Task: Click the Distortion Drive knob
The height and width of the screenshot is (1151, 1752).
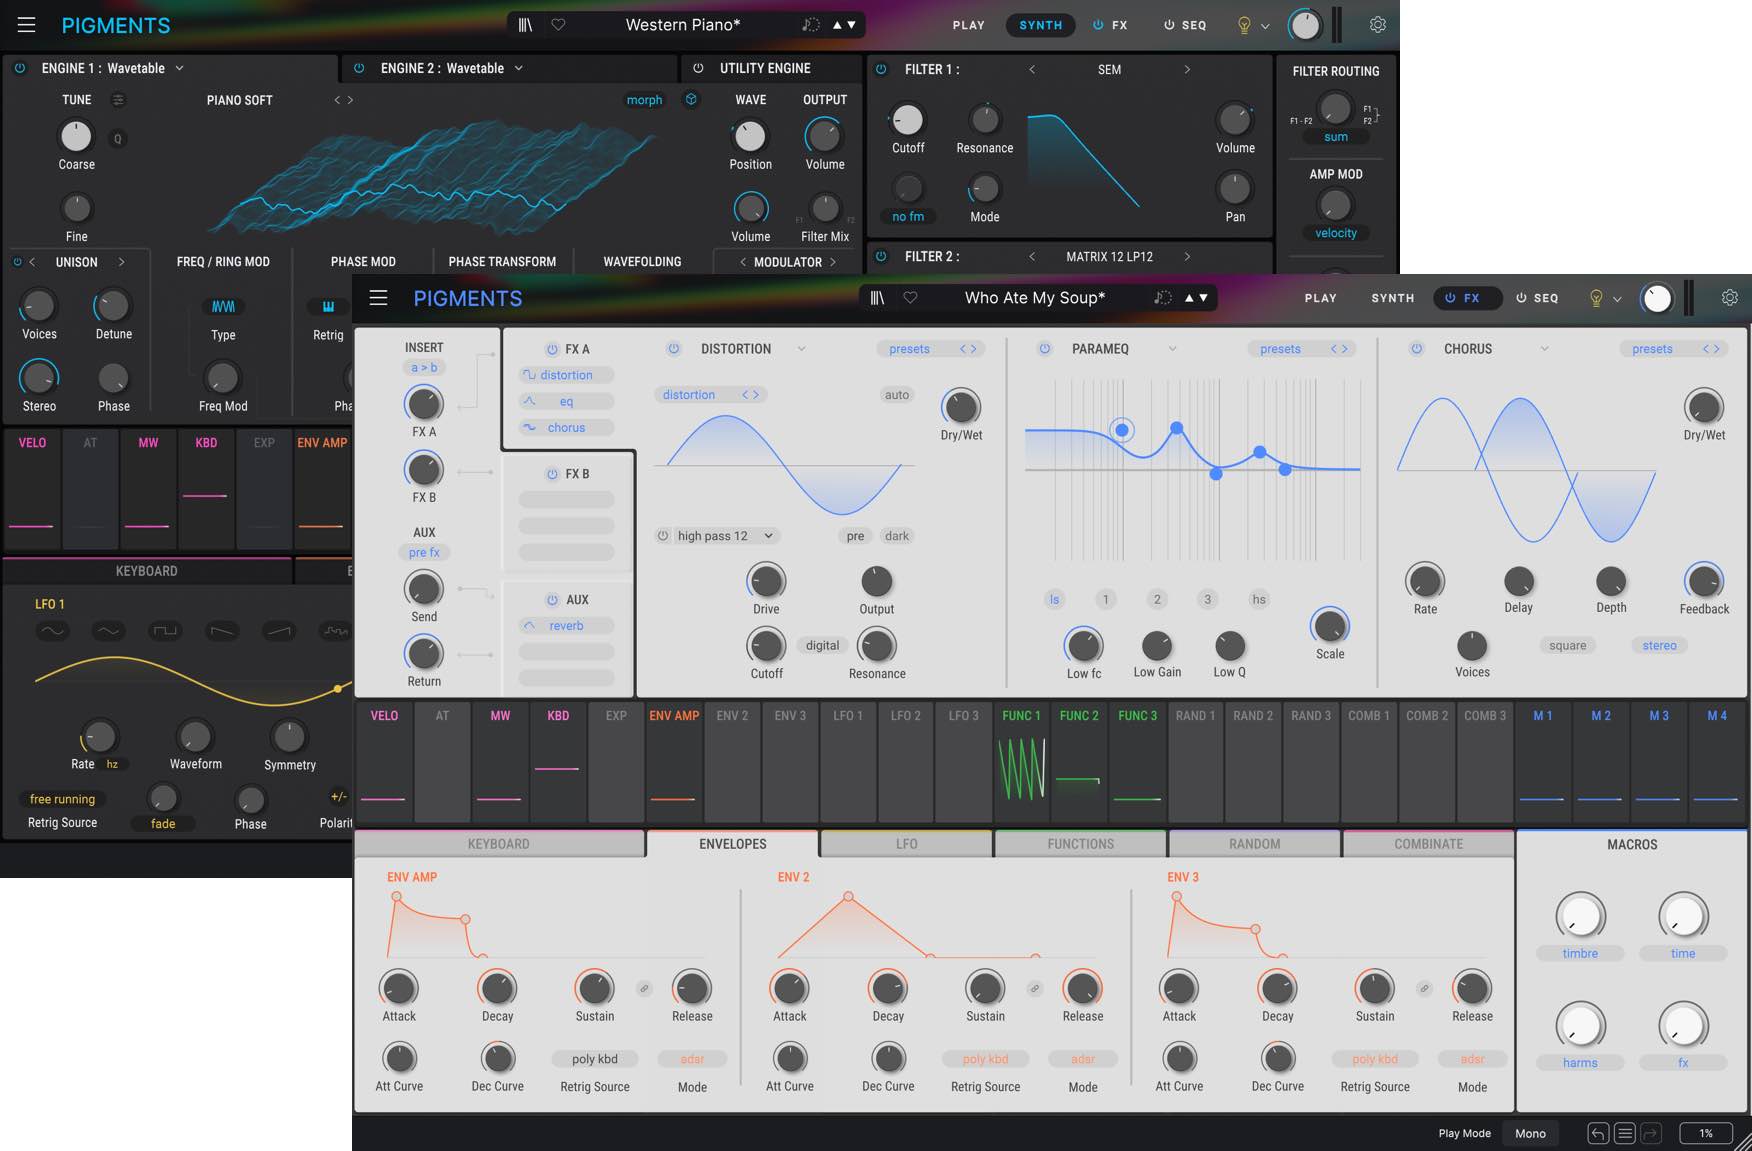Action: 766,582
